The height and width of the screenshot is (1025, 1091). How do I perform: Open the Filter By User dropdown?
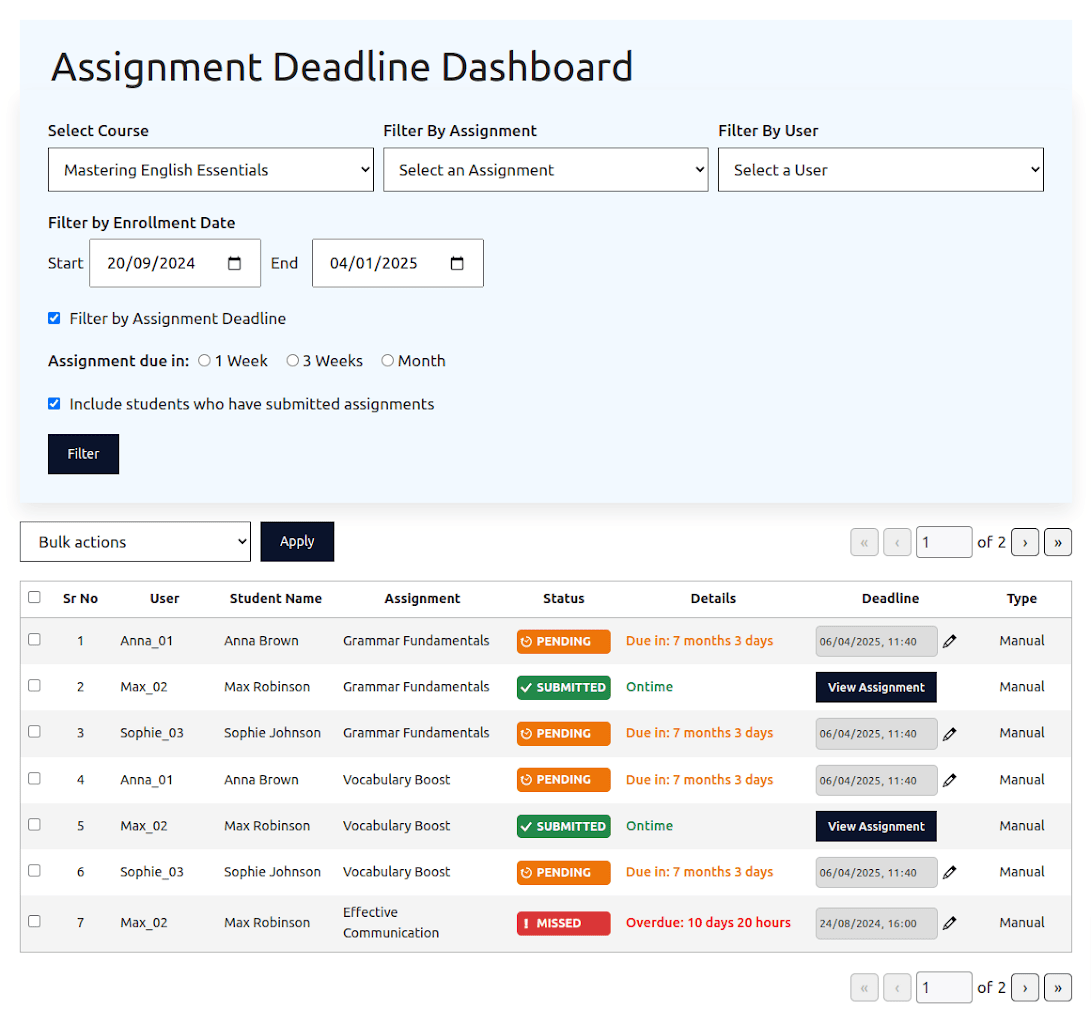click(x=880, y=170)
